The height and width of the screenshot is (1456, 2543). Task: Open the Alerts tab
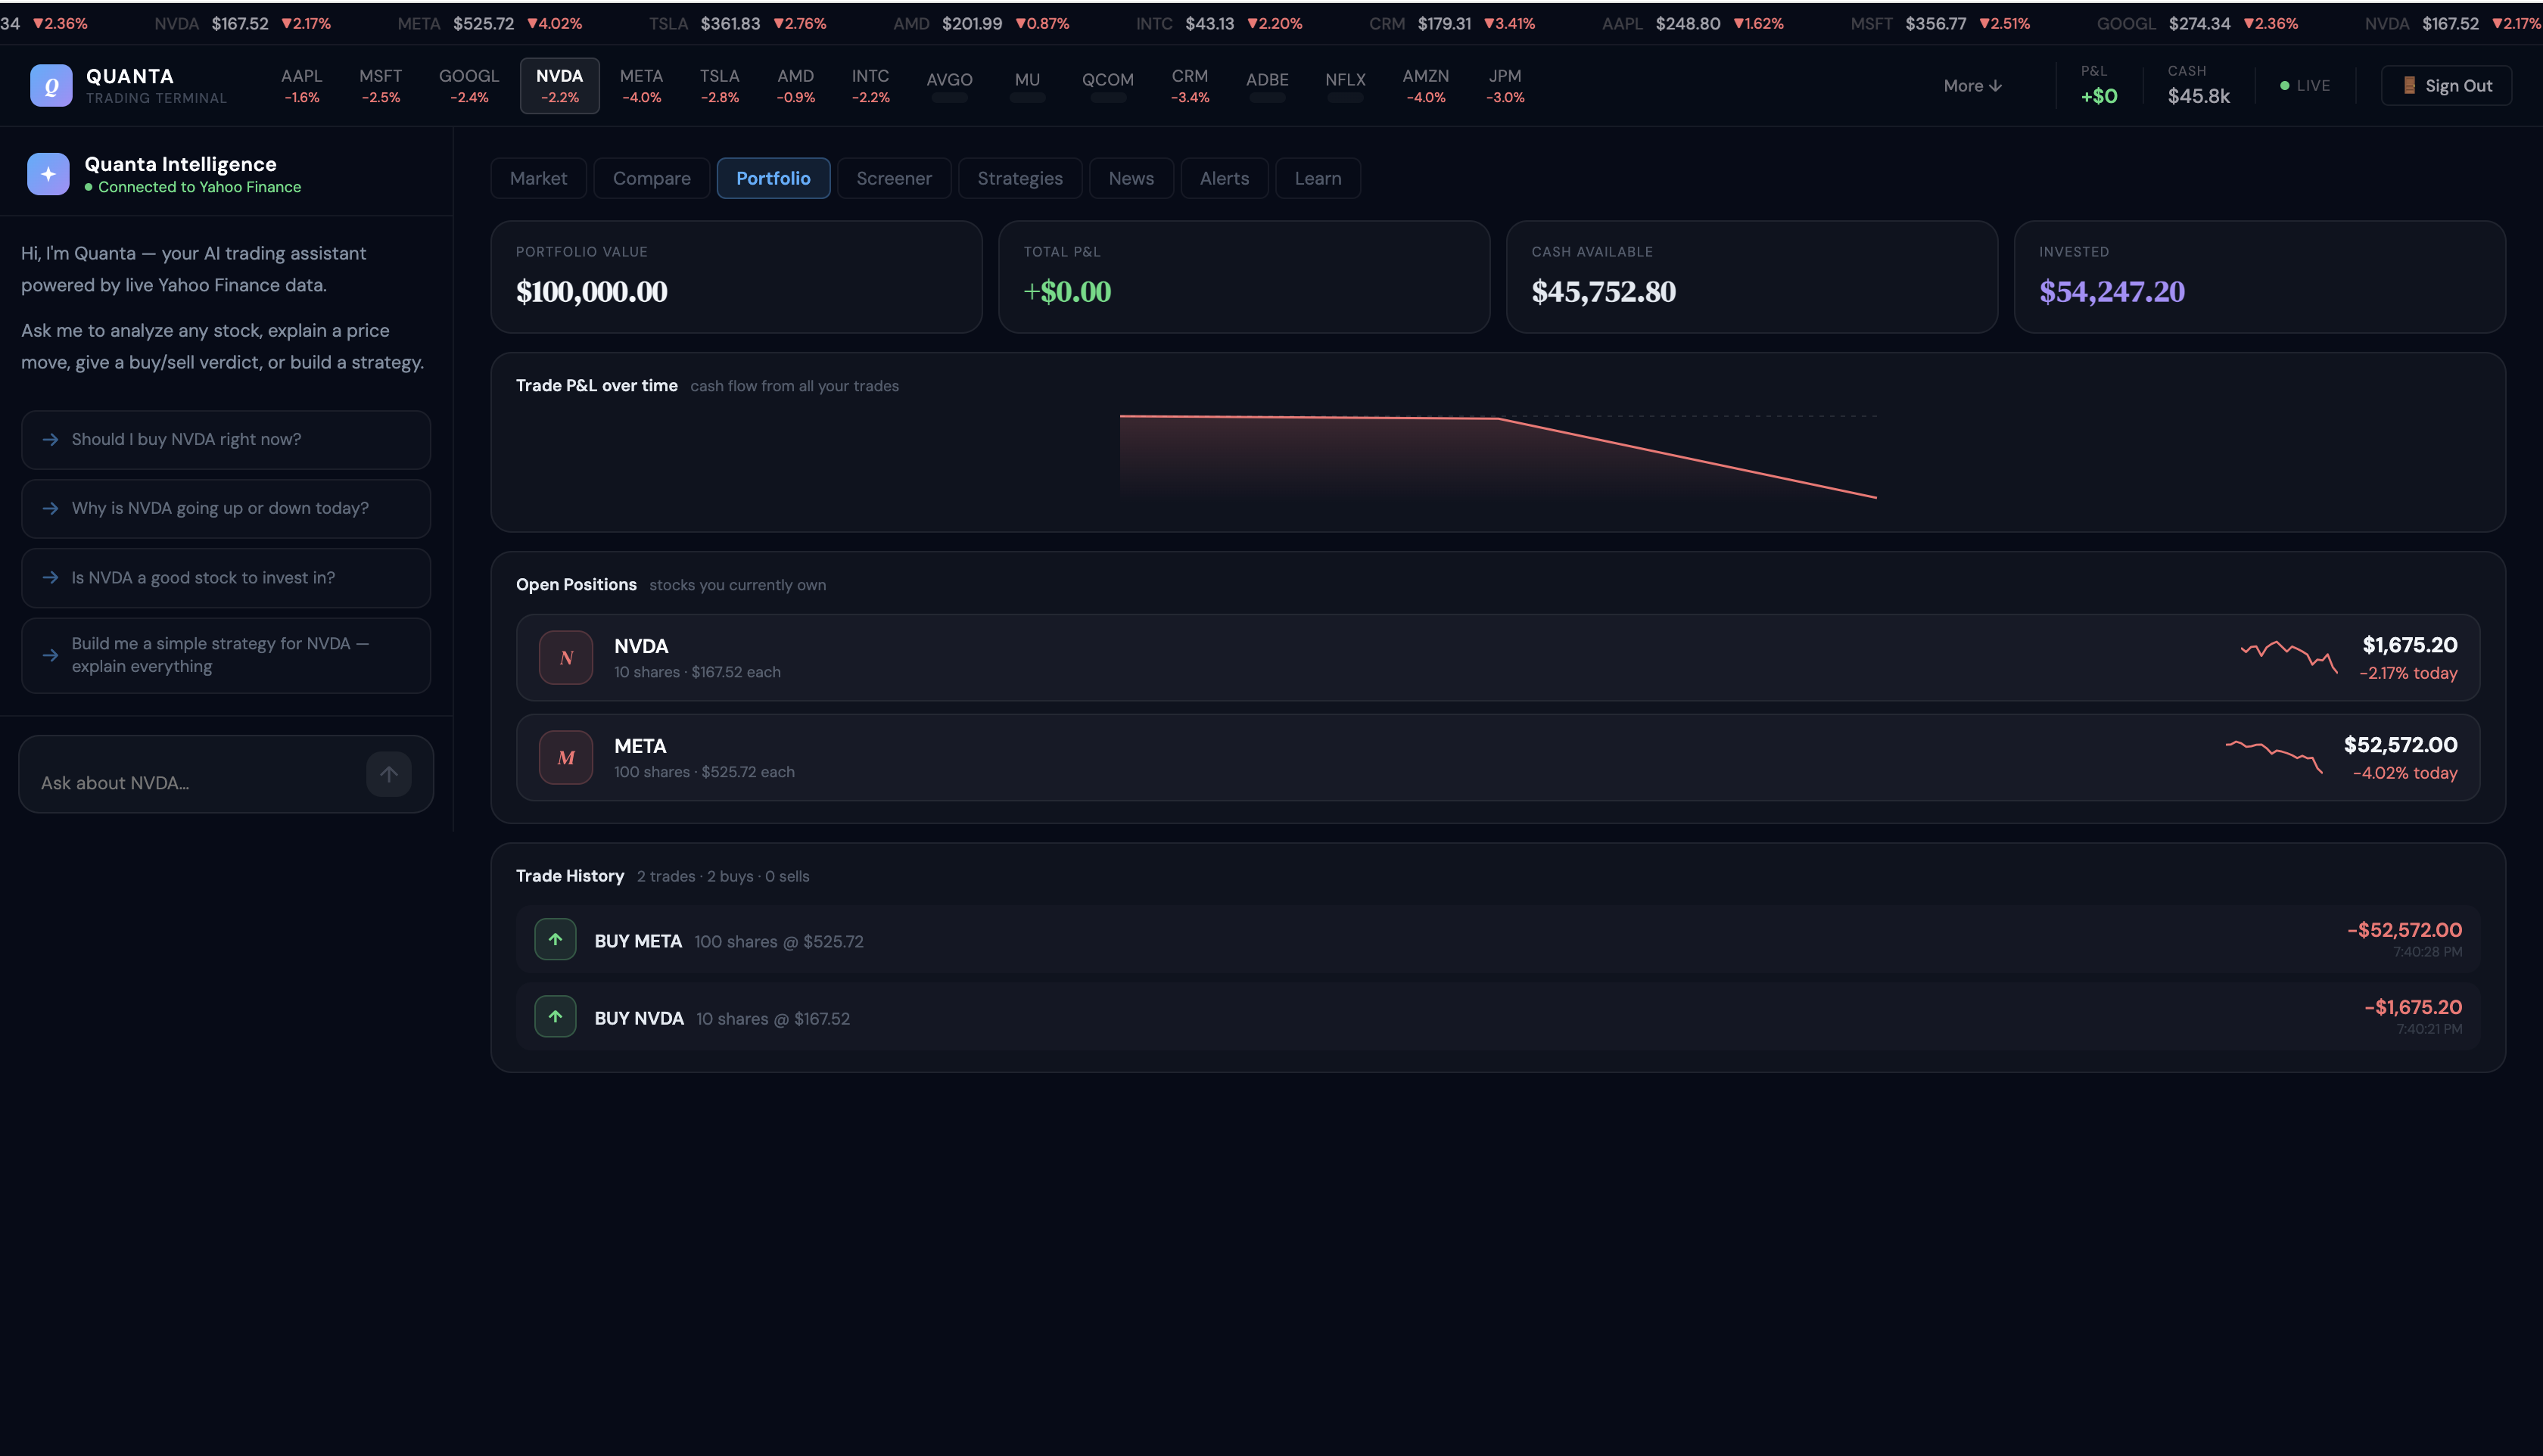click(1225, 178)
